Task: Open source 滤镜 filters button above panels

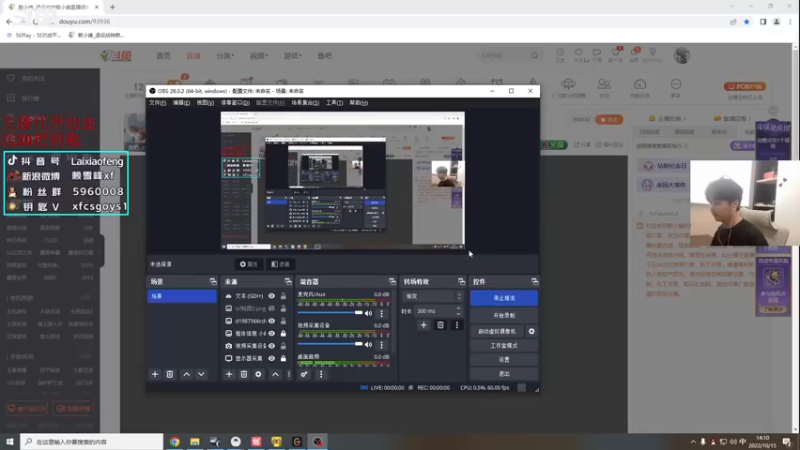Action: [280, 264]
